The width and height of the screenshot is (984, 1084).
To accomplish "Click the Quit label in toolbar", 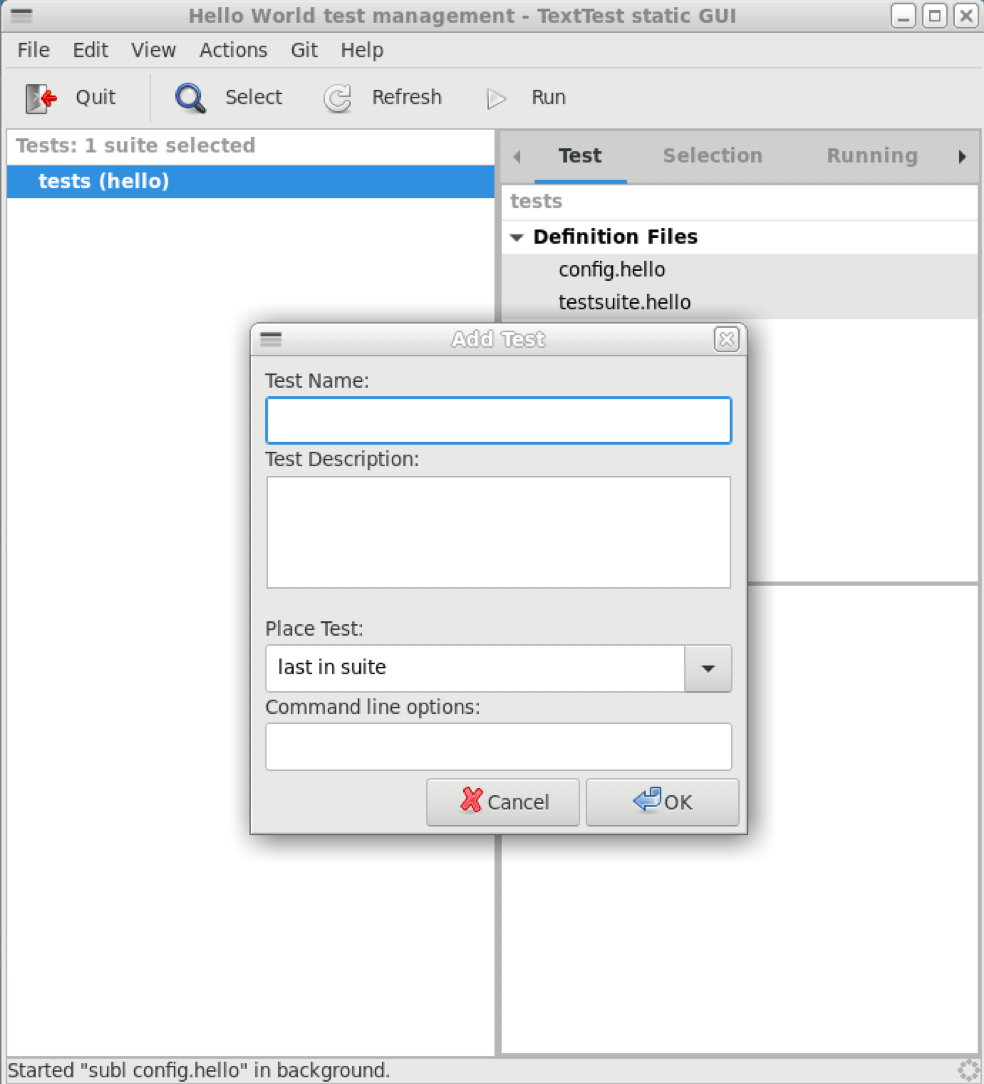I will point(95,97).
